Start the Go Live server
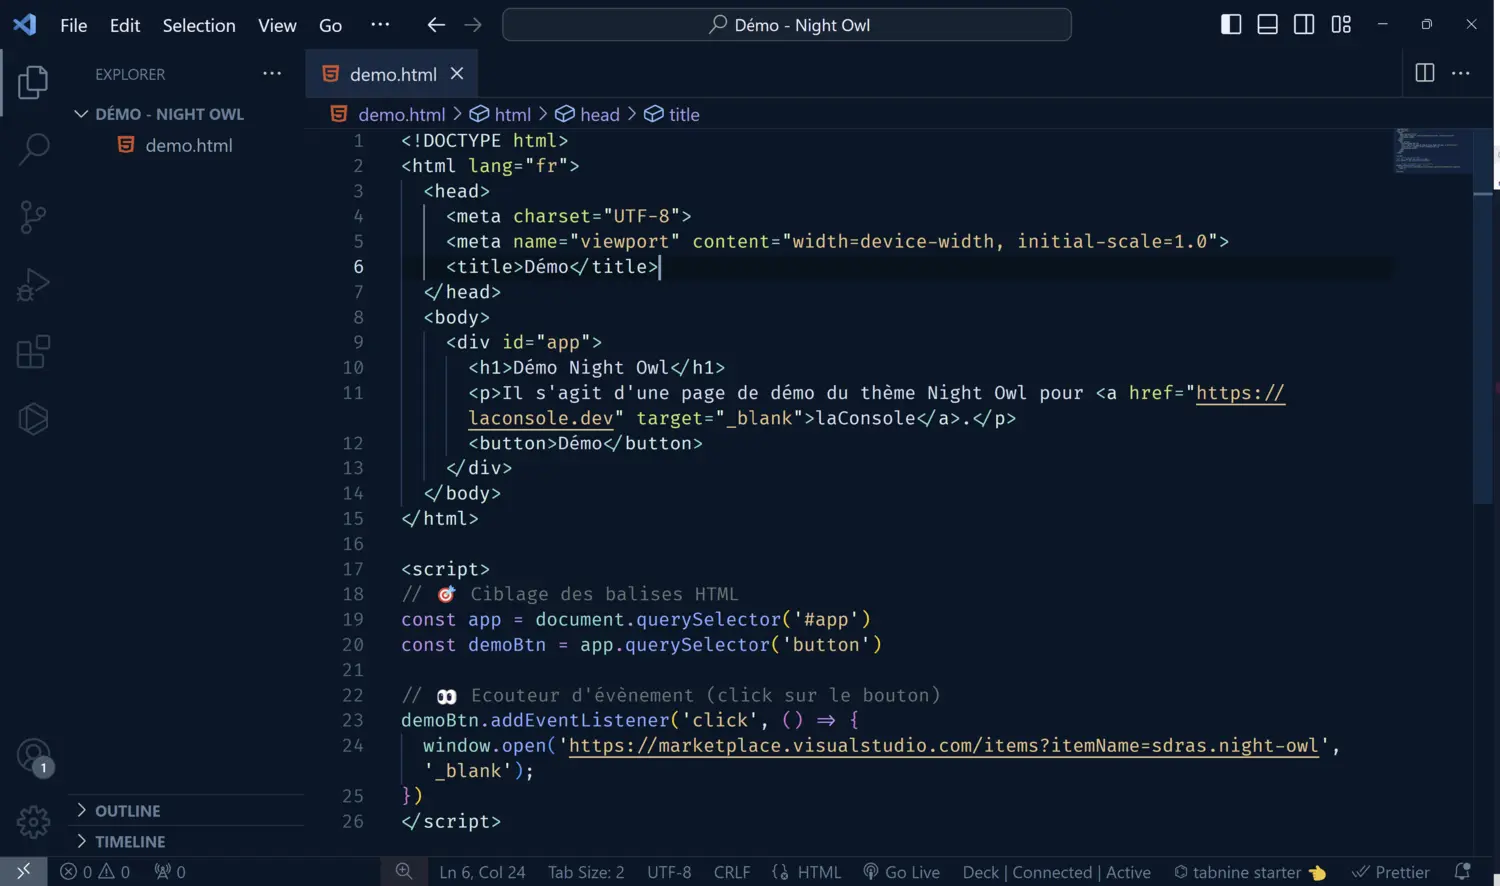 [x=901, y=872]
